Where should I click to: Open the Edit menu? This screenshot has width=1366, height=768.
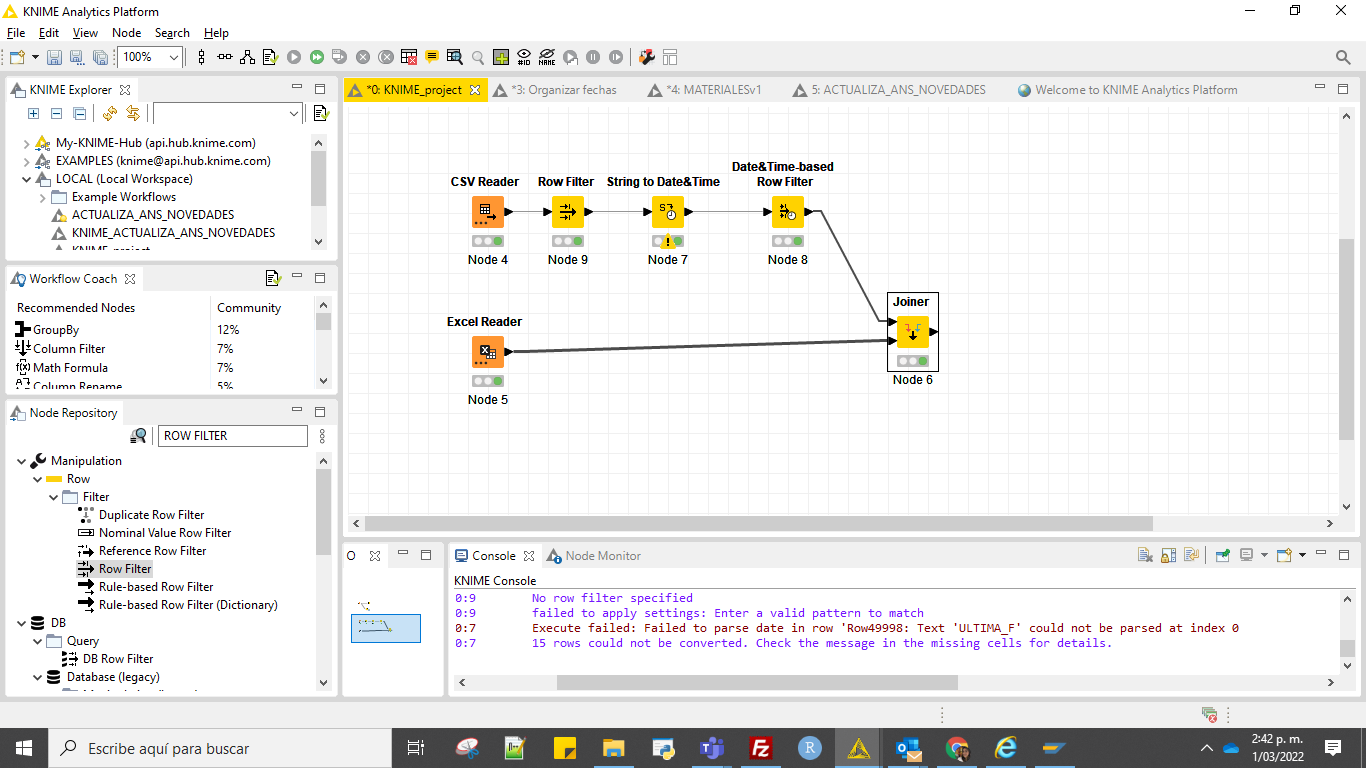pos(49,33)
